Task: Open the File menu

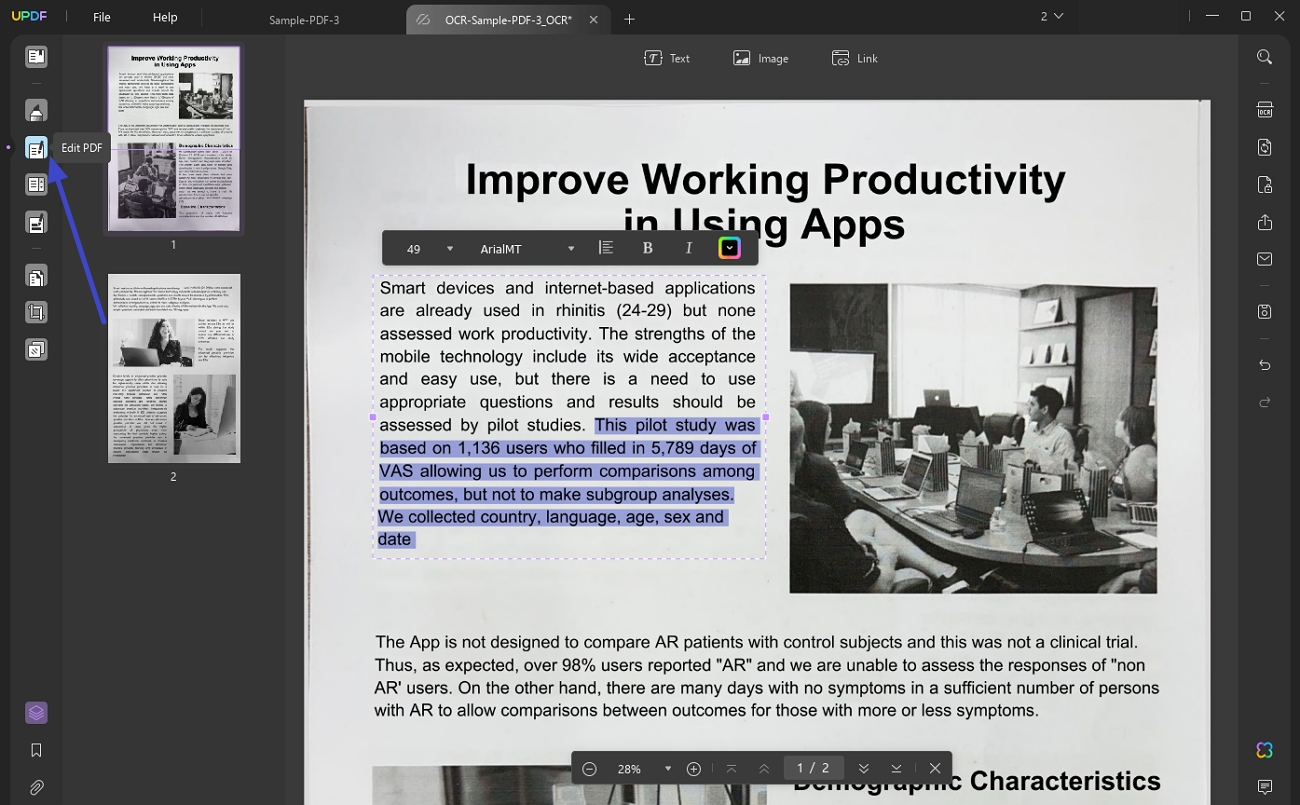Action: (102, 17)
